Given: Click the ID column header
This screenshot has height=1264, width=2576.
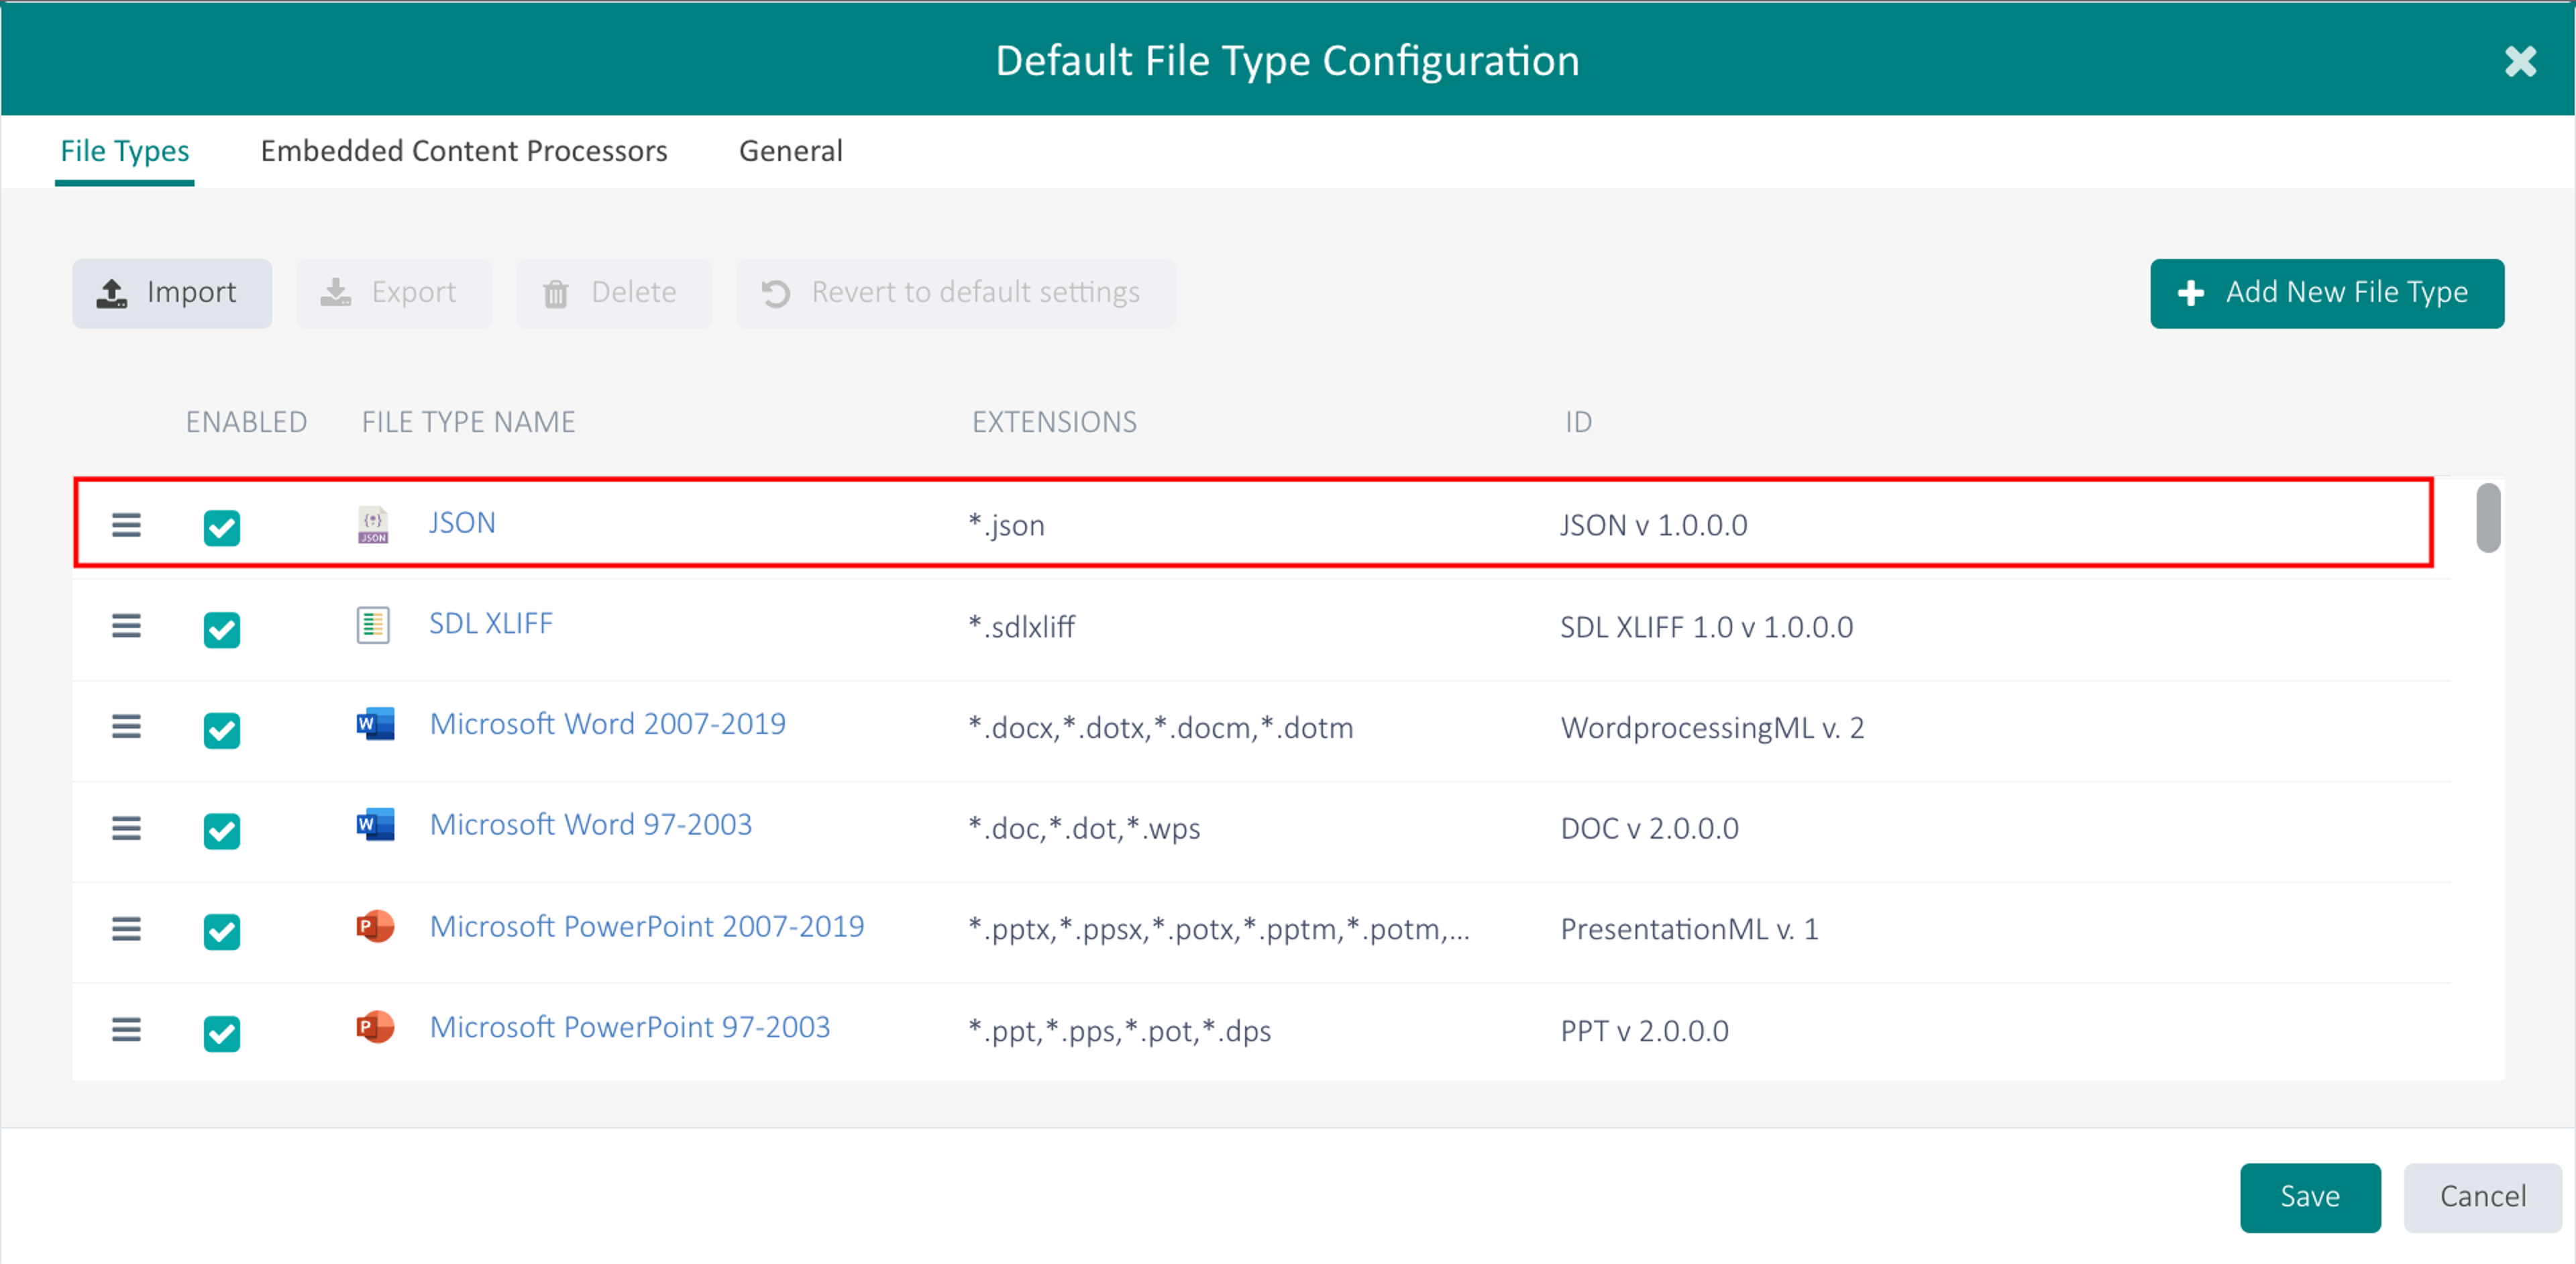Looking at the screenshot, I should tap(1578, 422).
